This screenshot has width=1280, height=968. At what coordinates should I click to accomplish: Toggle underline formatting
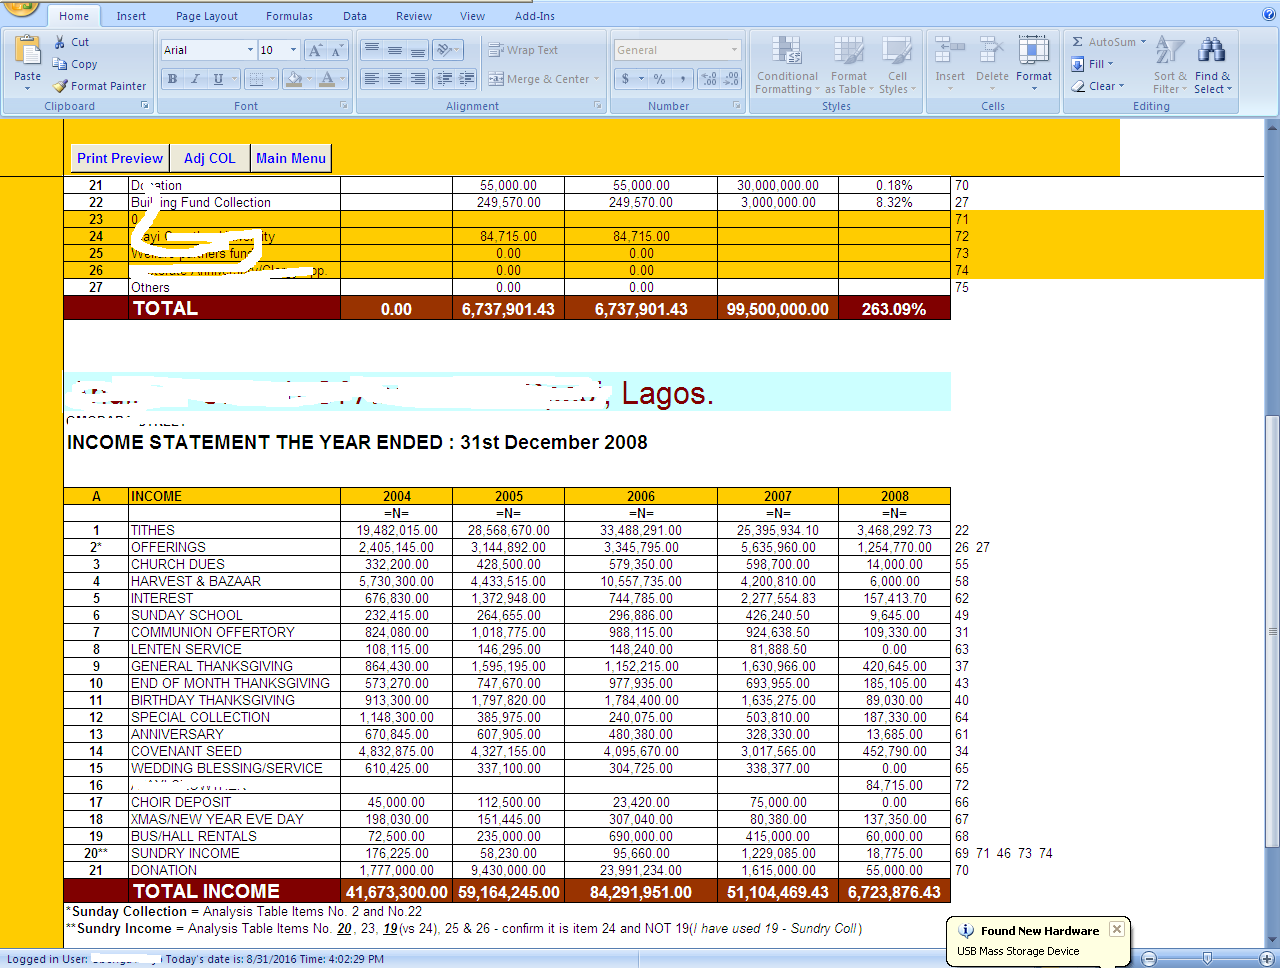[218, 79]
